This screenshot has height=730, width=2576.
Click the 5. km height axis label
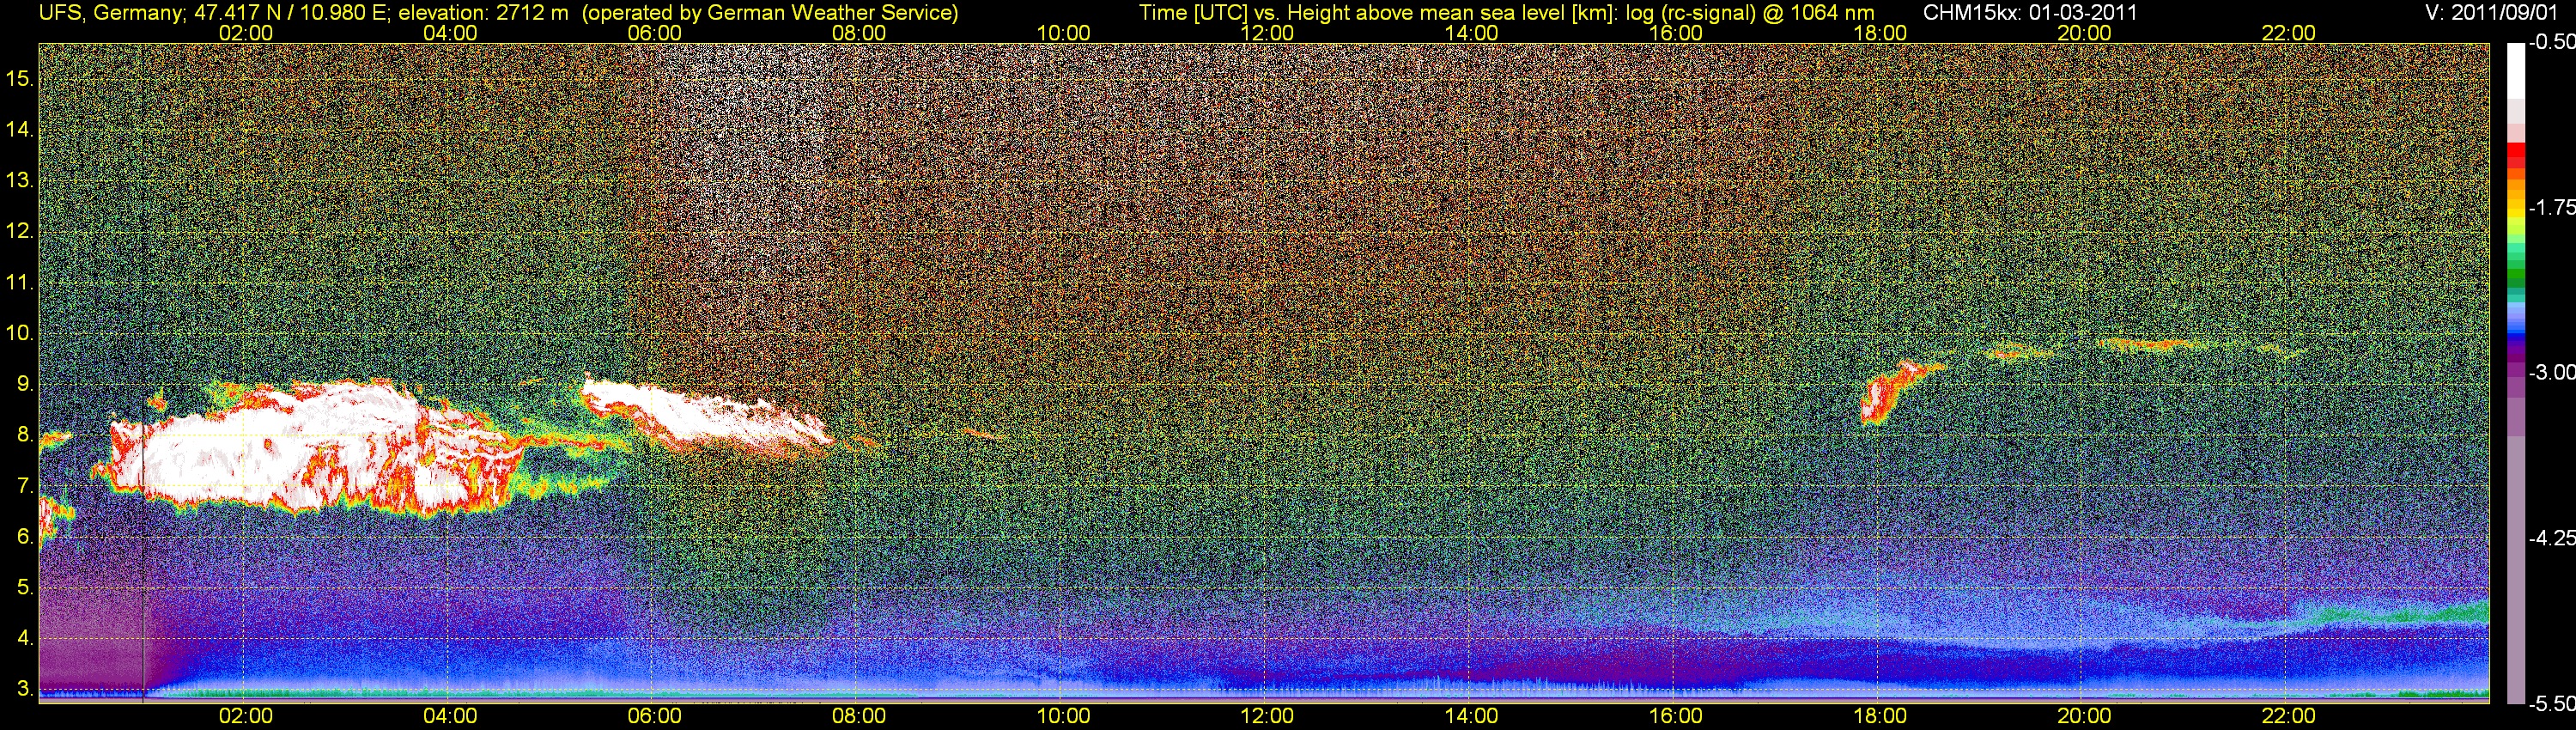point(25,587)
